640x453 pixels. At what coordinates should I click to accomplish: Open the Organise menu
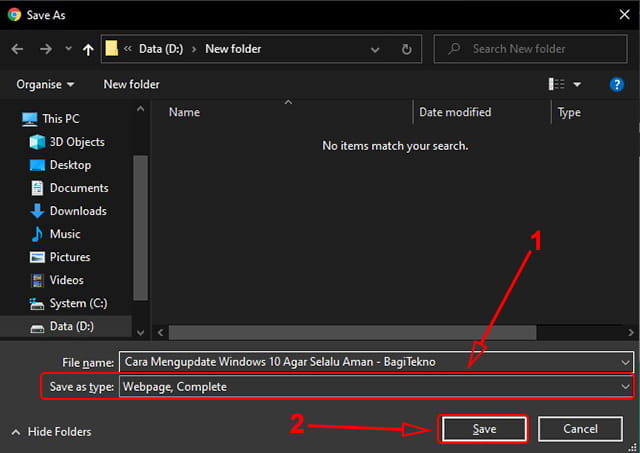[45, 84]
